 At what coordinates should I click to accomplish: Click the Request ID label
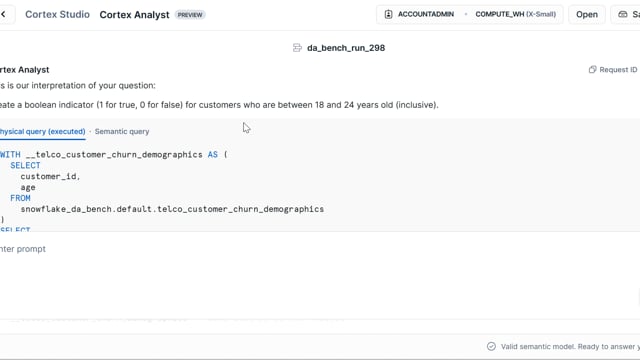[x=618, y=69]
